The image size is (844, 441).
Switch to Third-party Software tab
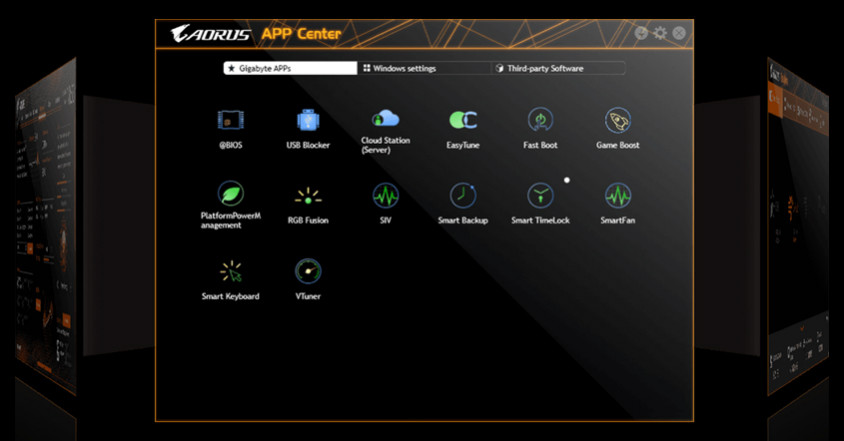pyautogui.click(x=558, y=68)
